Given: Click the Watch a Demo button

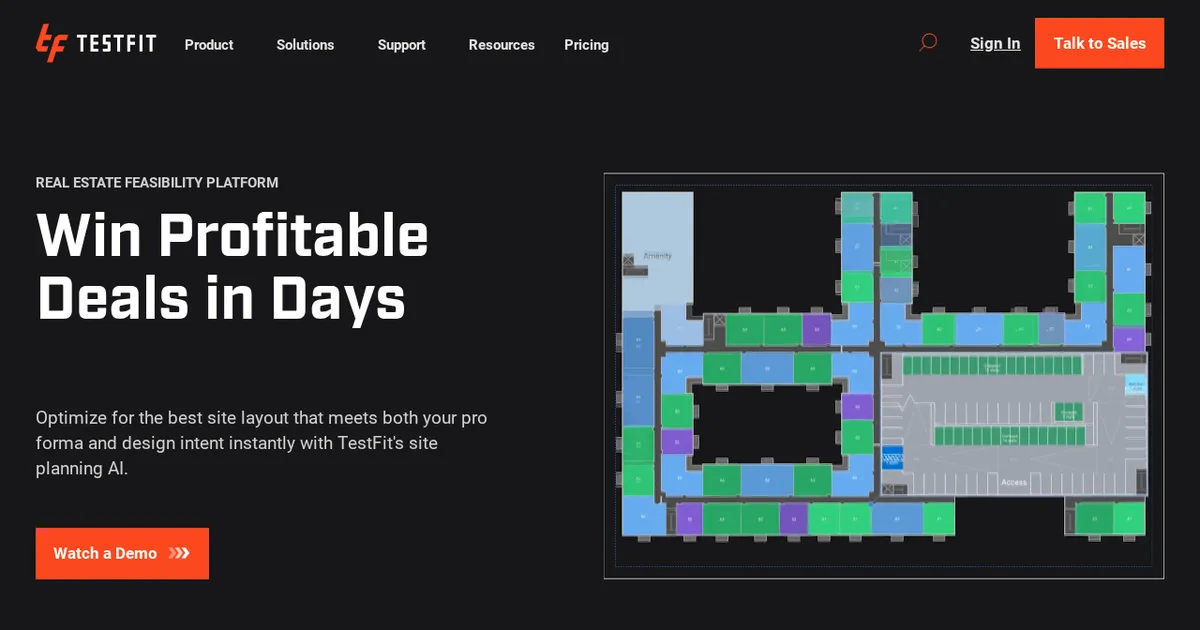Looking at the screenshot, I should click(122, 553).
